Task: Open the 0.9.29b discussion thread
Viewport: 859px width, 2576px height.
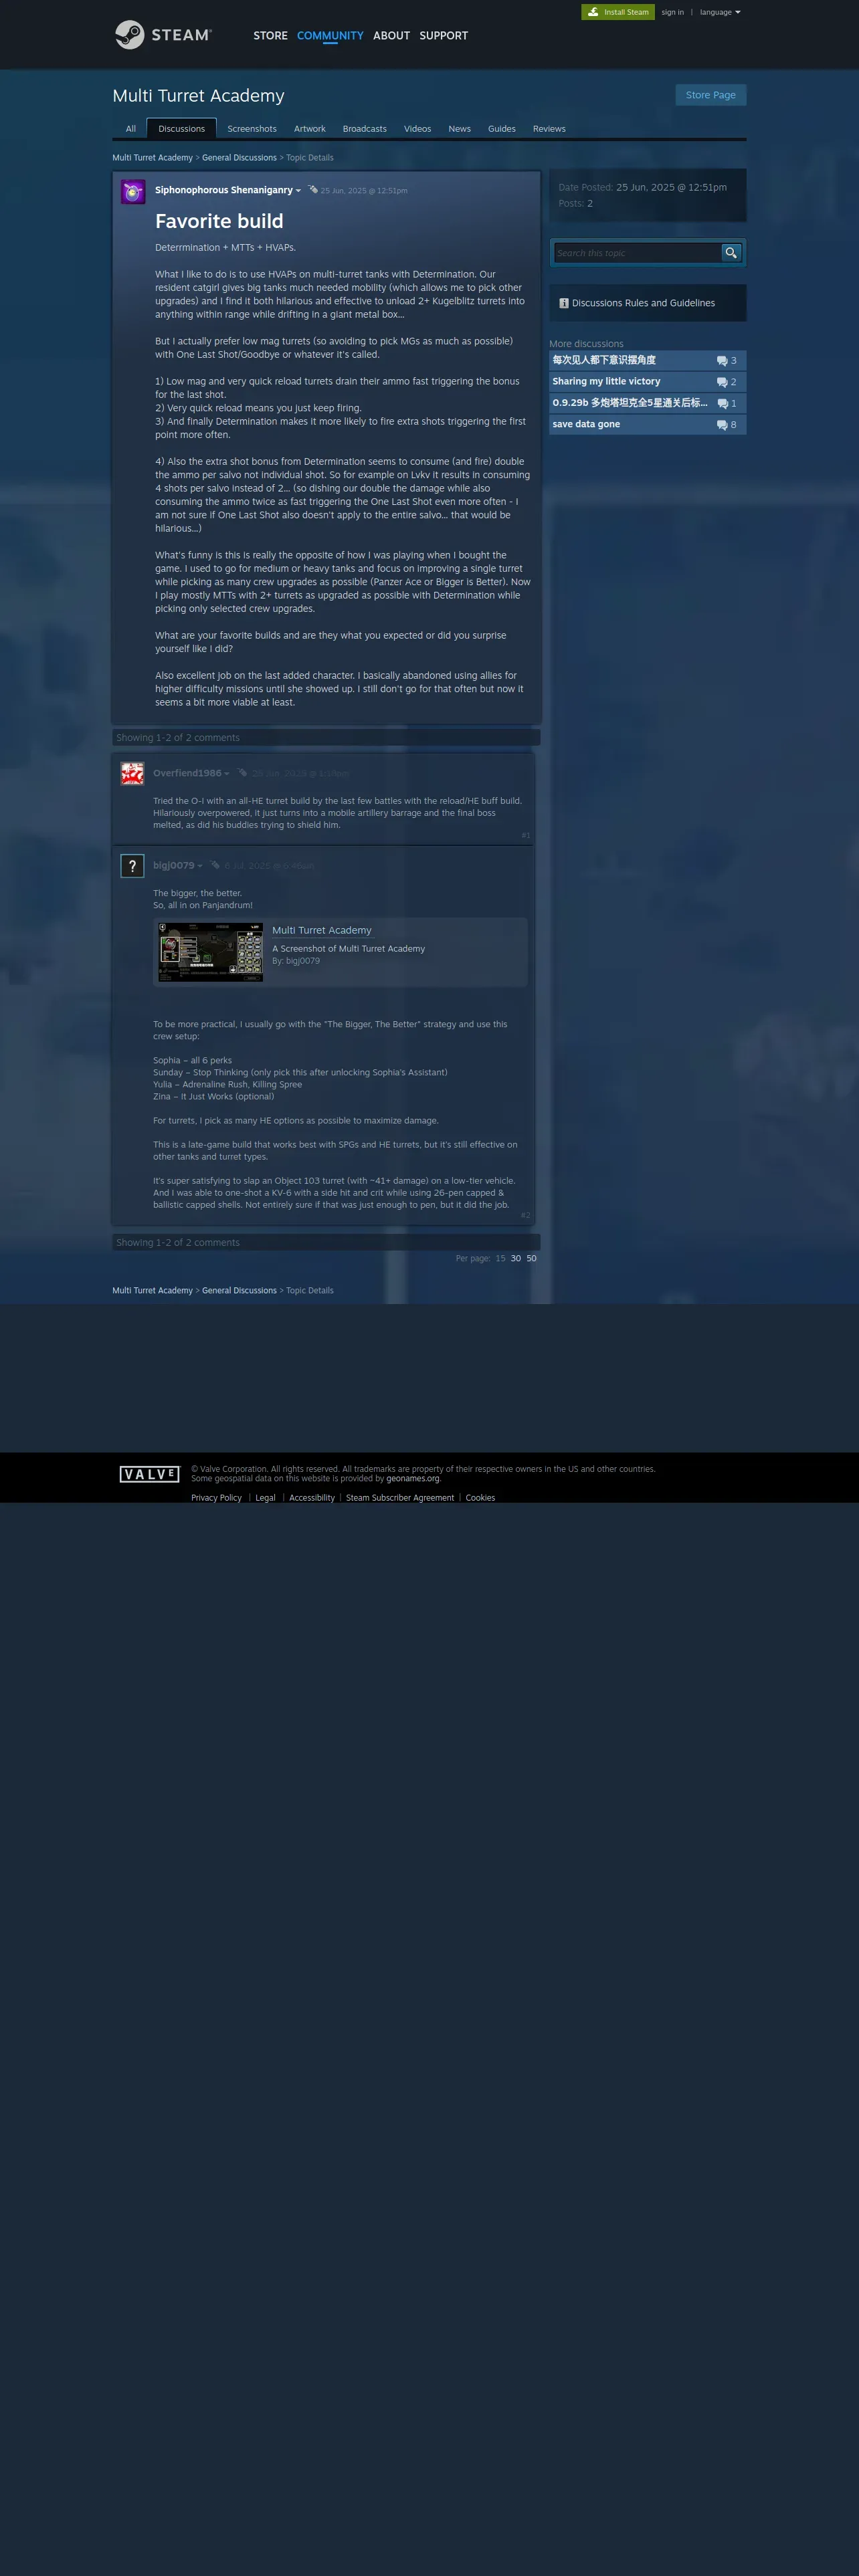Action: 647,403
